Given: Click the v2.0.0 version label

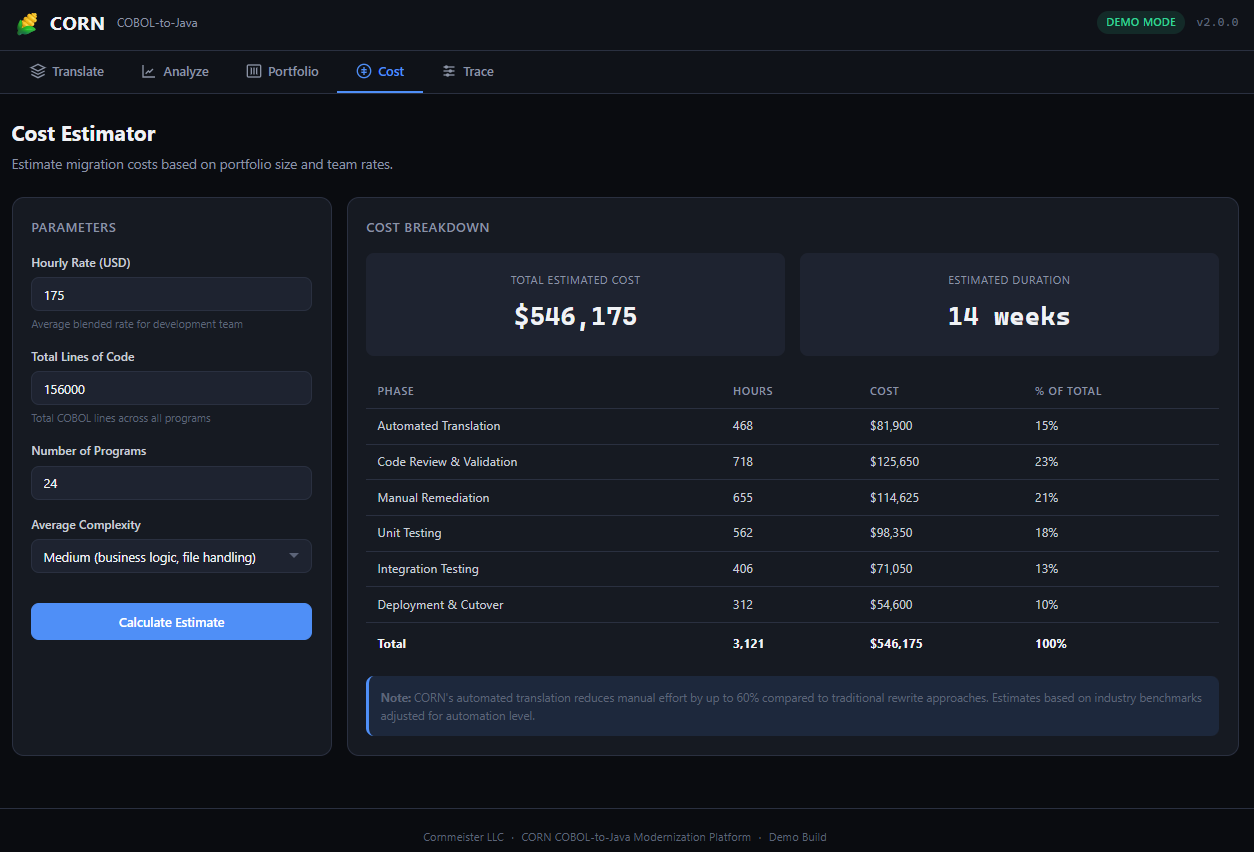Looking at the screenshot, I should click(x=1217, y=21).
